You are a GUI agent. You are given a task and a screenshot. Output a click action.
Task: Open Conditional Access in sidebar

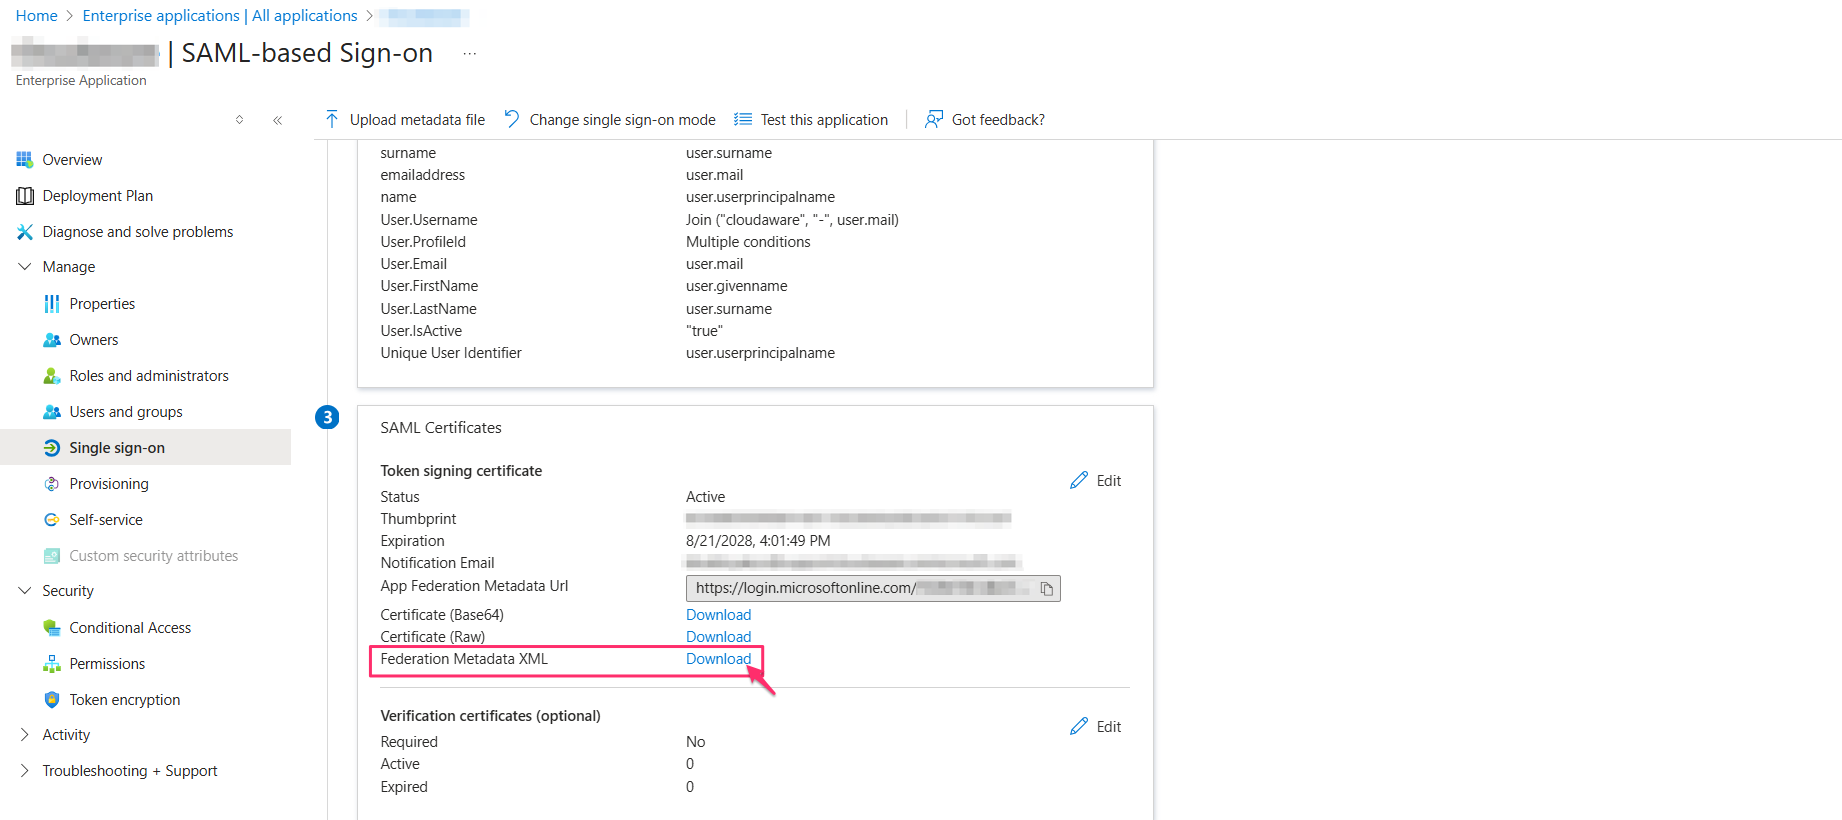tap(130, 628)
